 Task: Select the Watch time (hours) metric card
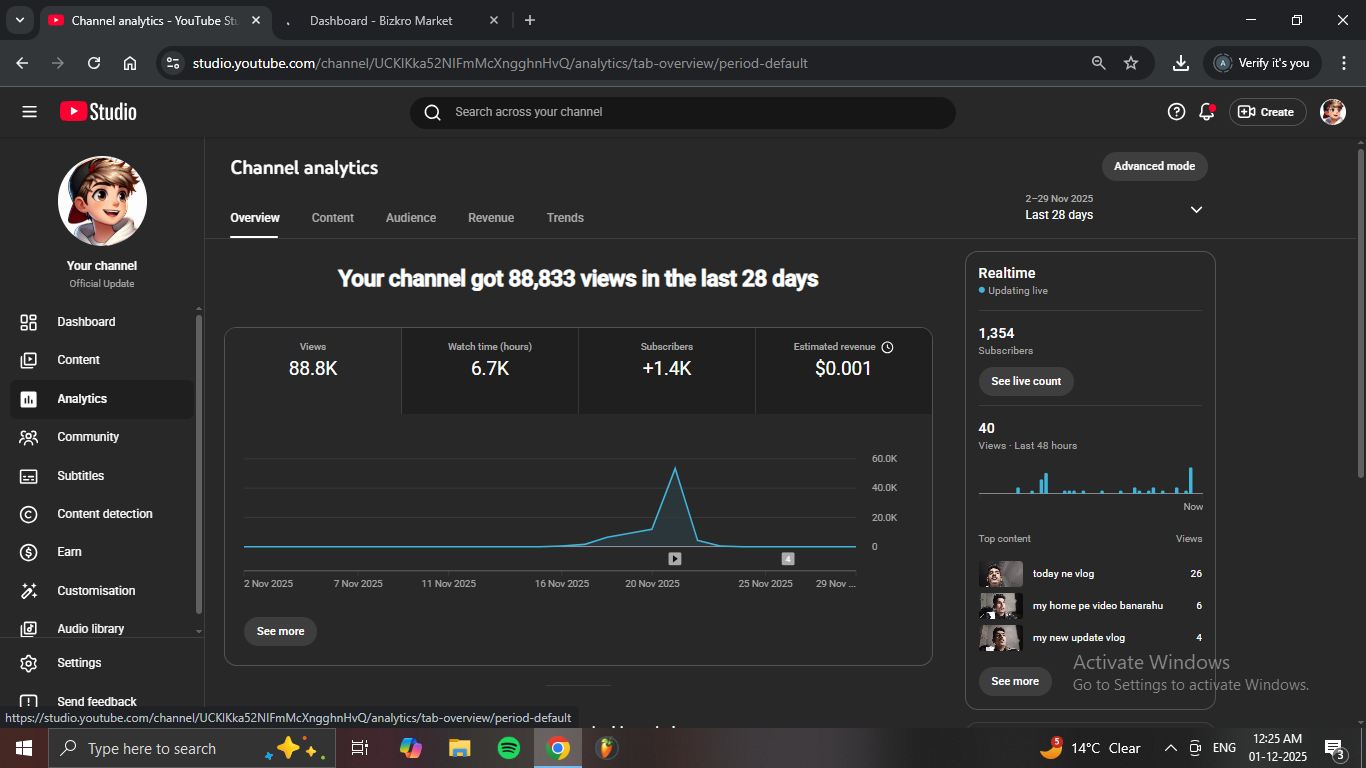[490, 370]
